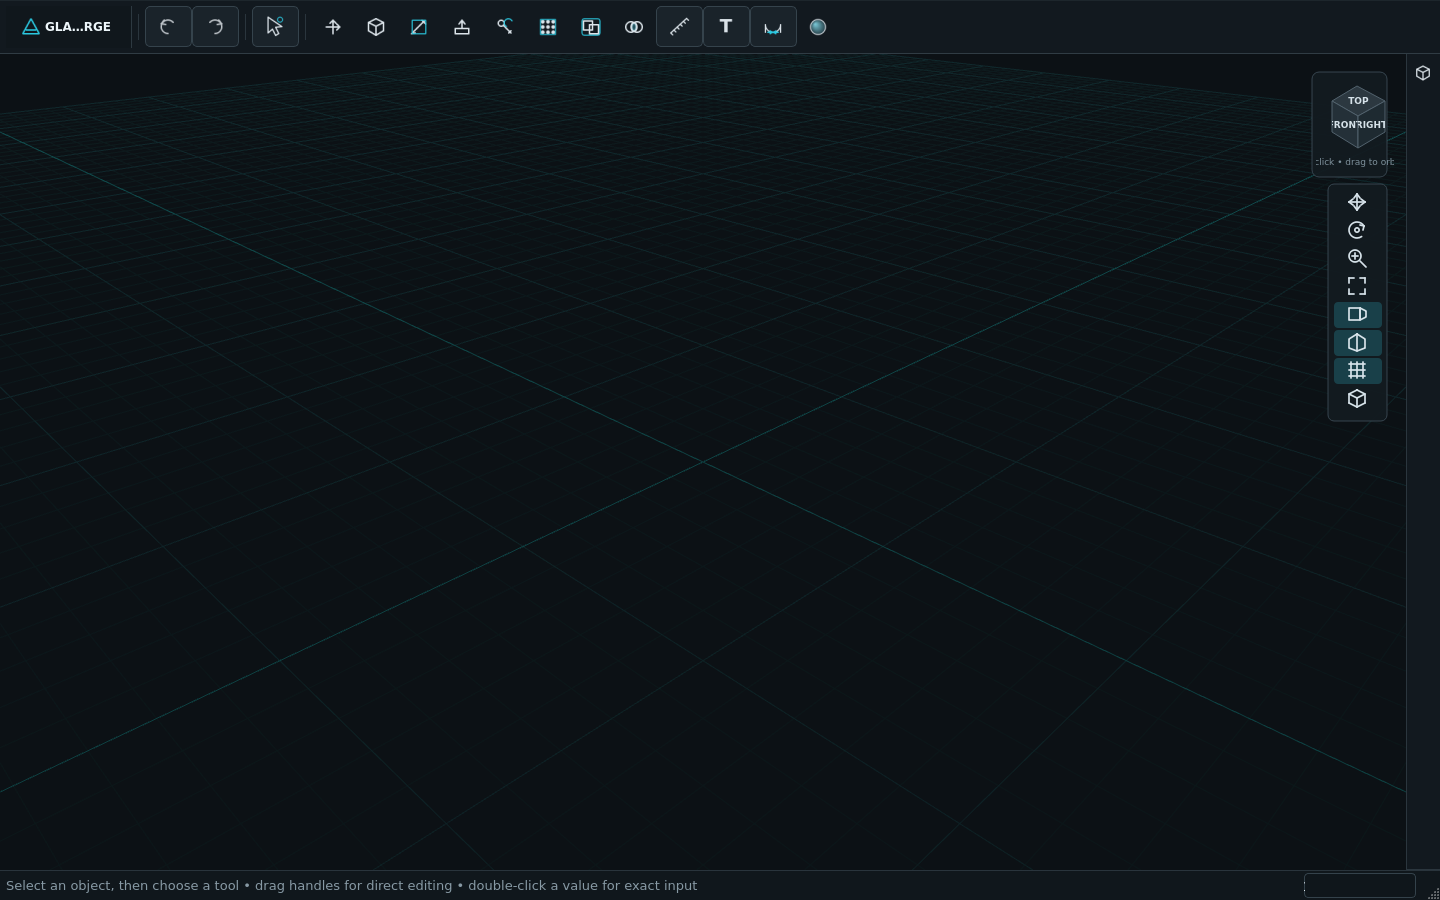1440x900 pixels.
Task: Click the status bar value input field
Action: coord(1360,885)
